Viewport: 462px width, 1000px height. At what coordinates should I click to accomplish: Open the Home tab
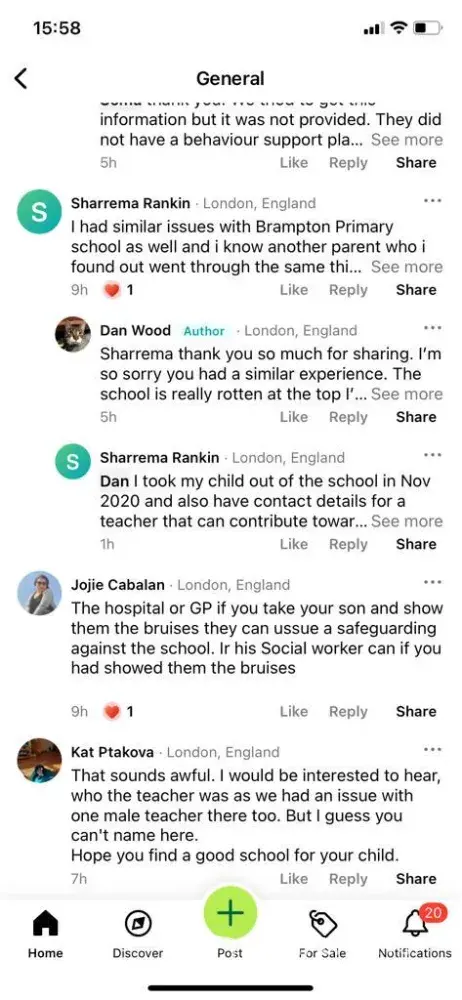pyautogui.click(x=45, y=933)
